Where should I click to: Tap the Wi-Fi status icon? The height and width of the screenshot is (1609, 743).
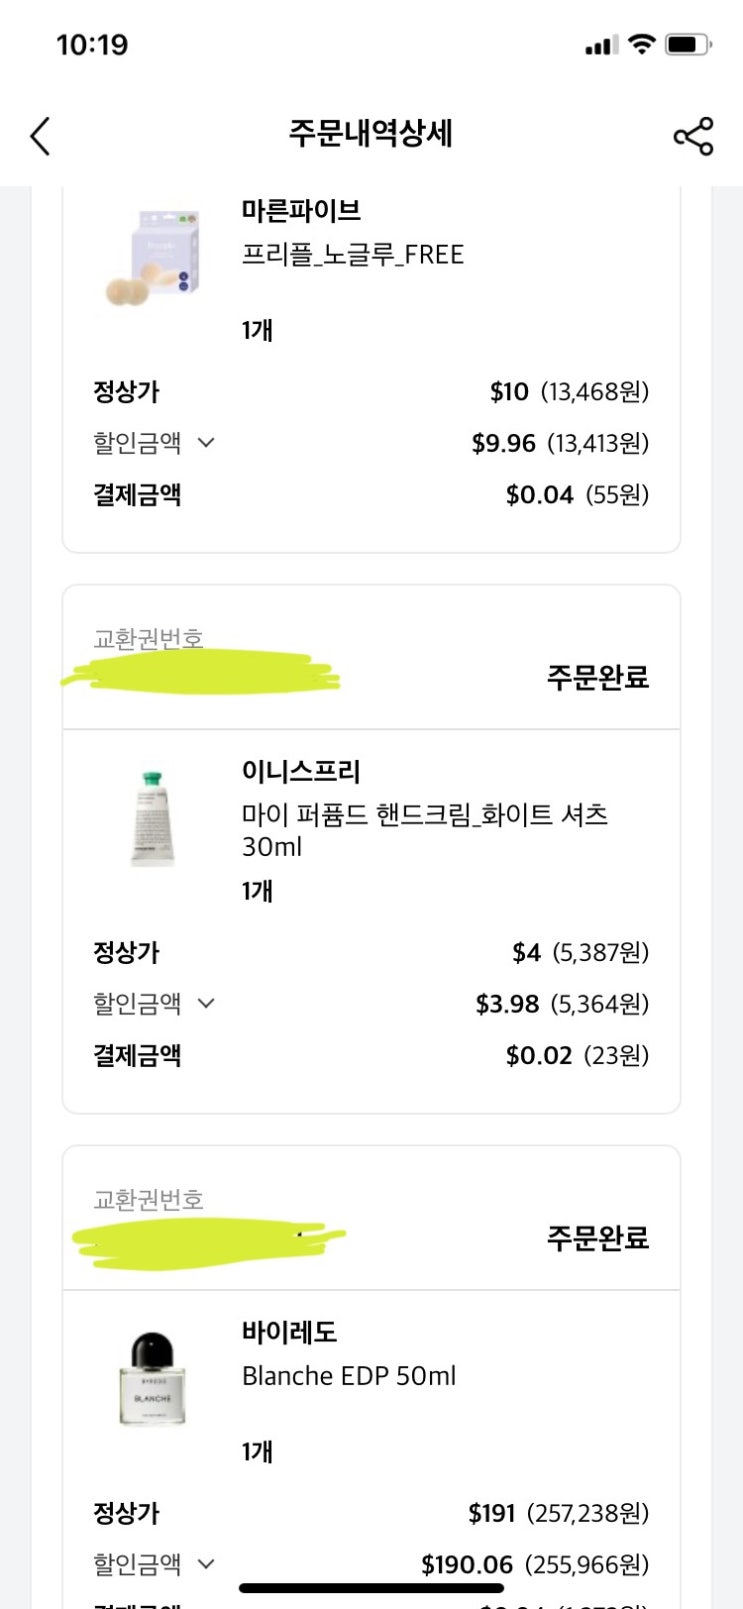pyautogui.click(x=642, y=44)
